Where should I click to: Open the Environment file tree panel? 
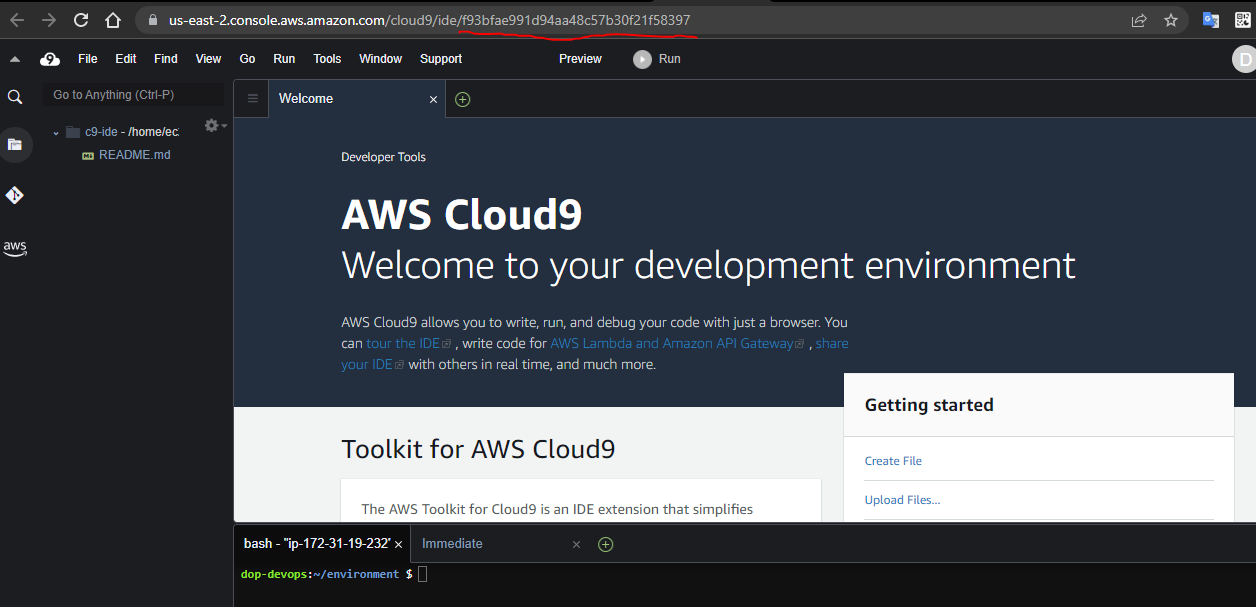(16, 144)
